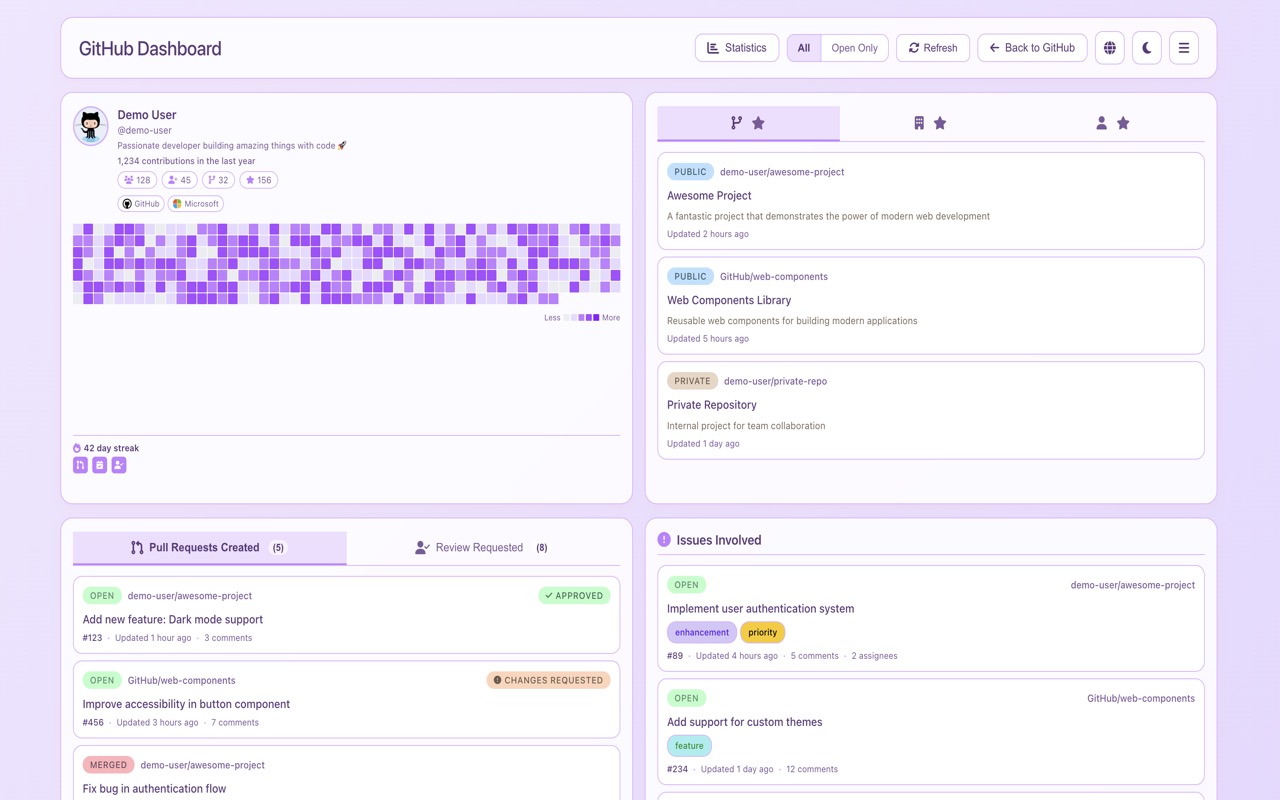Click Back to GitHub
Screen dimensions: 1280x800
[x=1032, y=47]
